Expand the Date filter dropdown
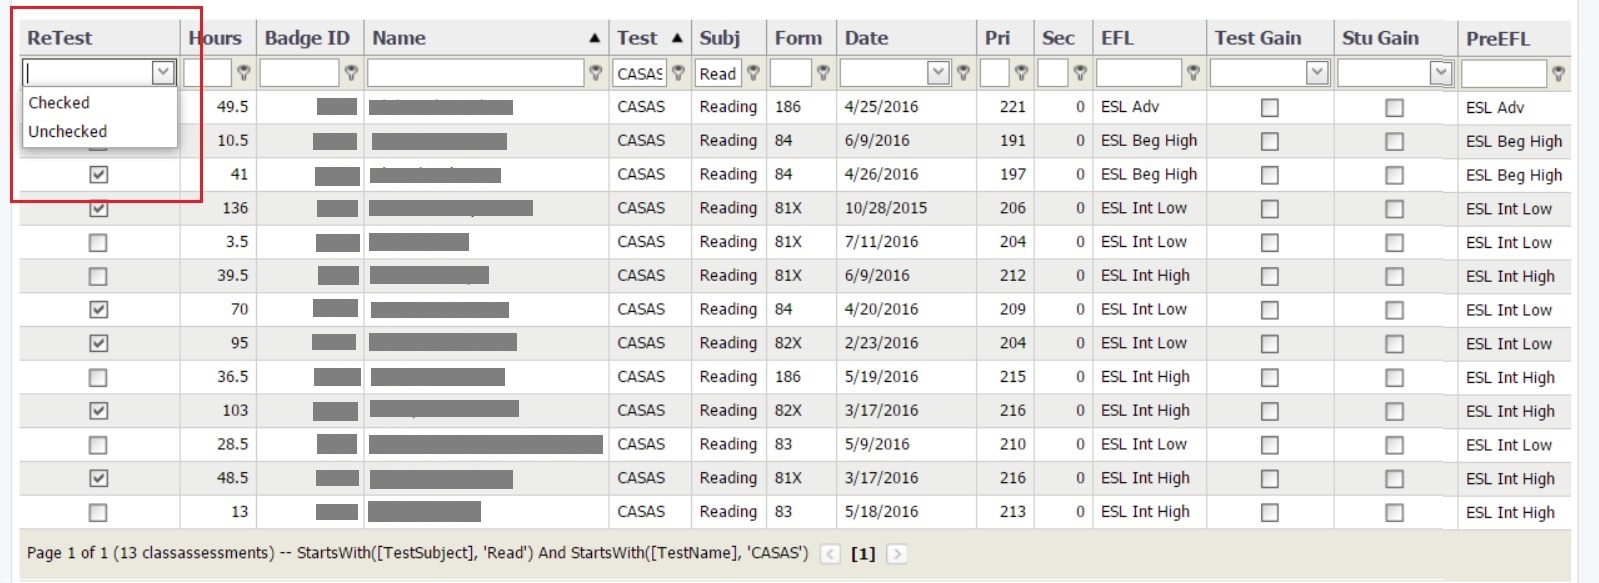This screenshot has height=583, width=1599. pos(938,73)
